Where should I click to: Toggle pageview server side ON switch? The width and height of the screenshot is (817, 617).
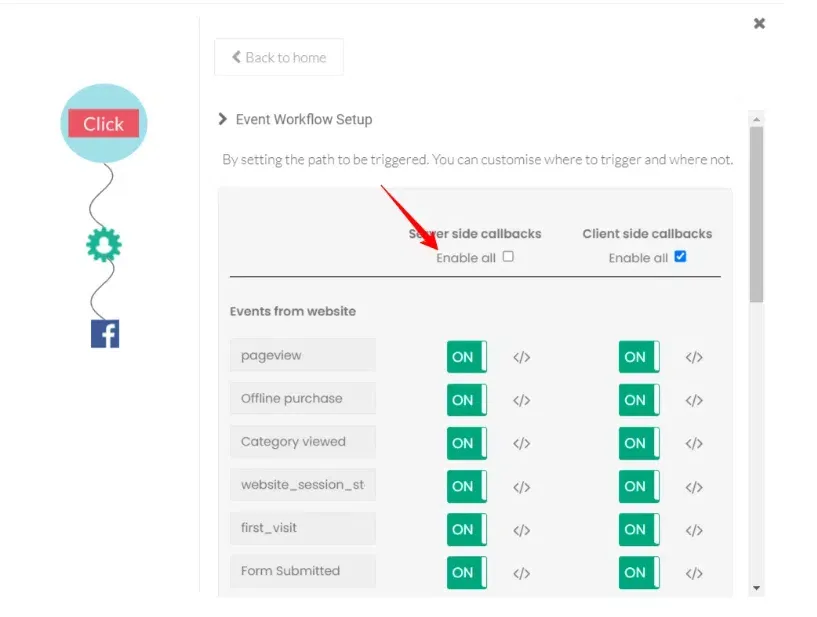tap(466, 357)
